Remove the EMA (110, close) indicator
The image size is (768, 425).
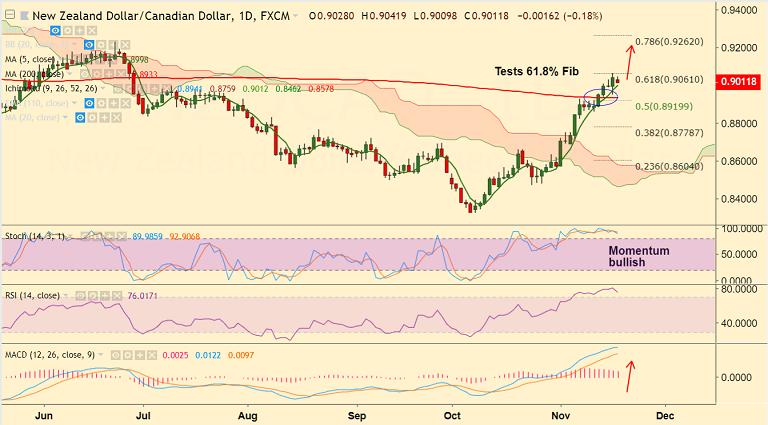(x=125, y=103)
